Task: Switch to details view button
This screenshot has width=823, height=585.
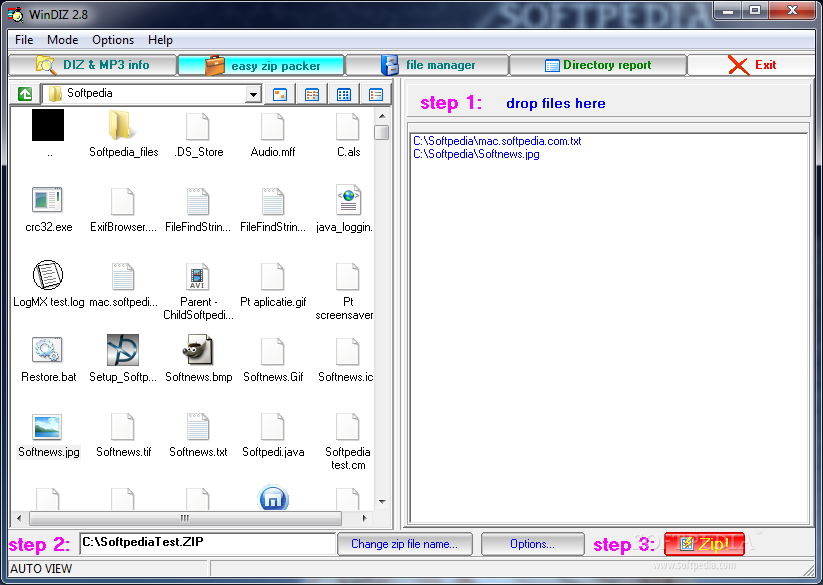Action: coord(376,94)
